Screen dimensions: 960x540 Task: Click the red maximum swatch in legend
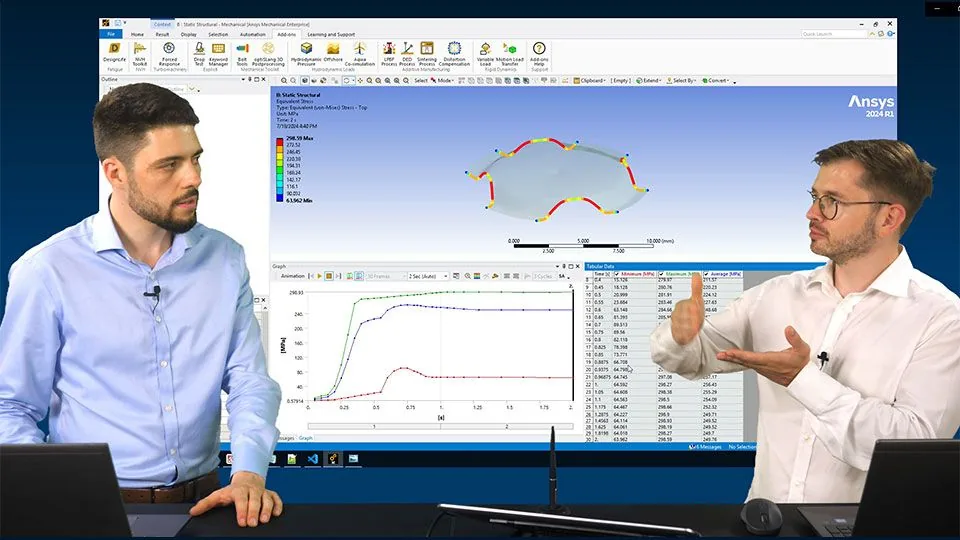tap(279, 140)
